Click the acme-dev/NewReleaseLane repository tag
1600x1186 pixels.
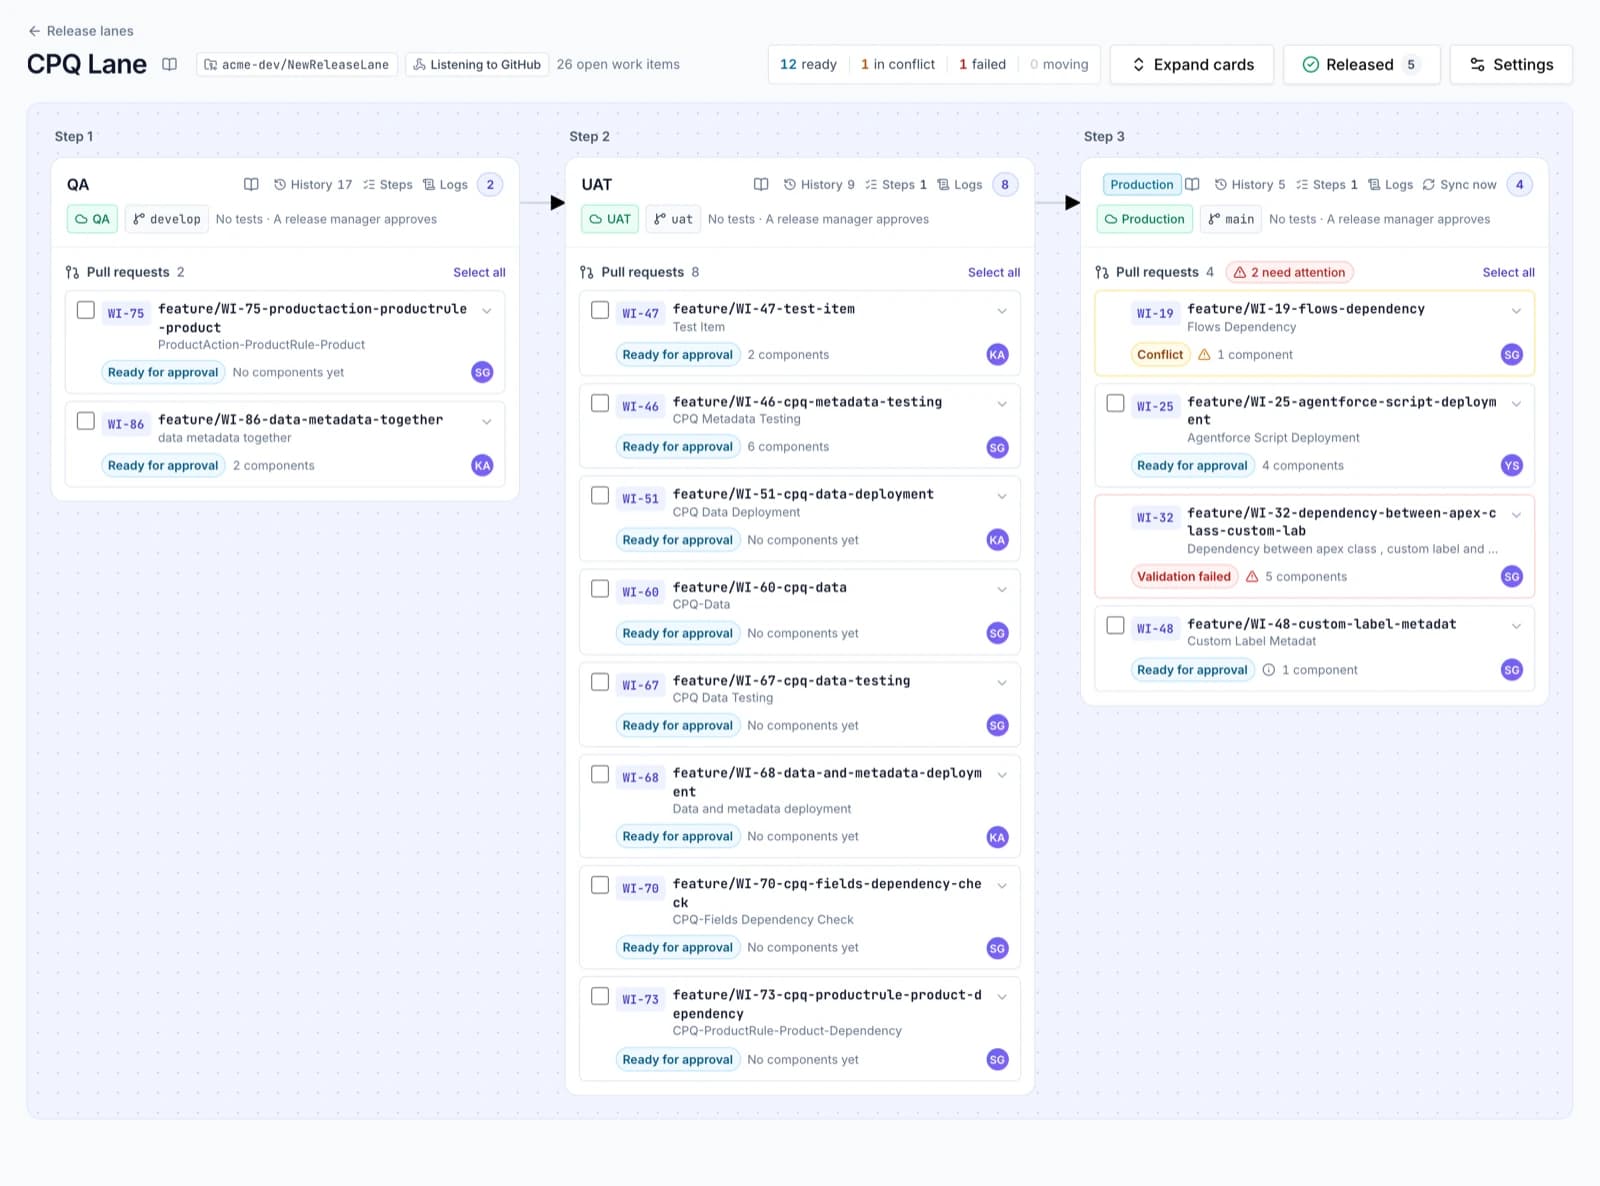tap(297, 64)
